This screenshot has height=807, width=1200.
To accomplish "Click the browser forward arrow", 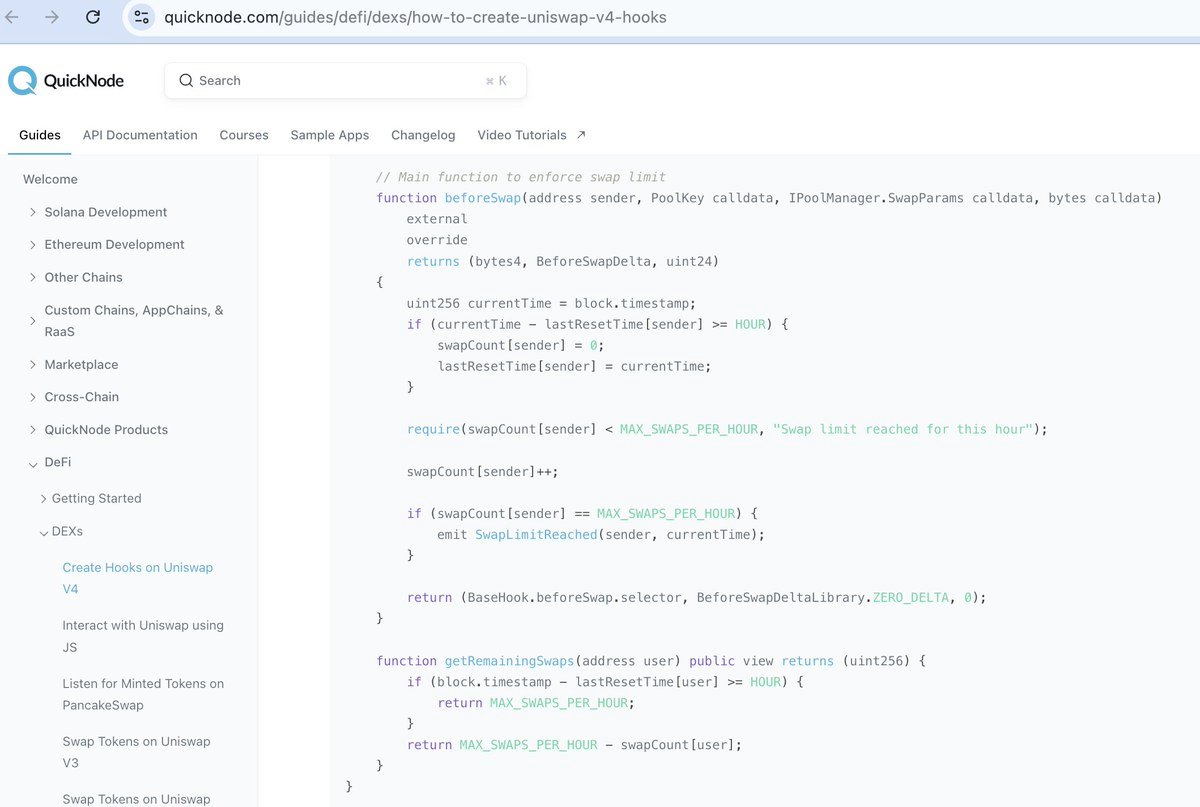I will [52, 17].
